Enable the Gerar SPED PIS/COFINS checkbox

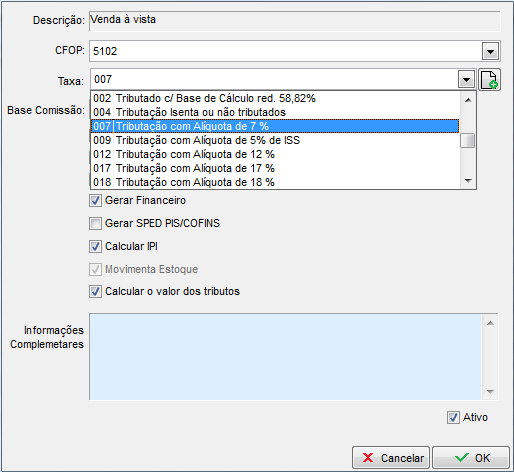pyautogui.click(x=95, y=223)
